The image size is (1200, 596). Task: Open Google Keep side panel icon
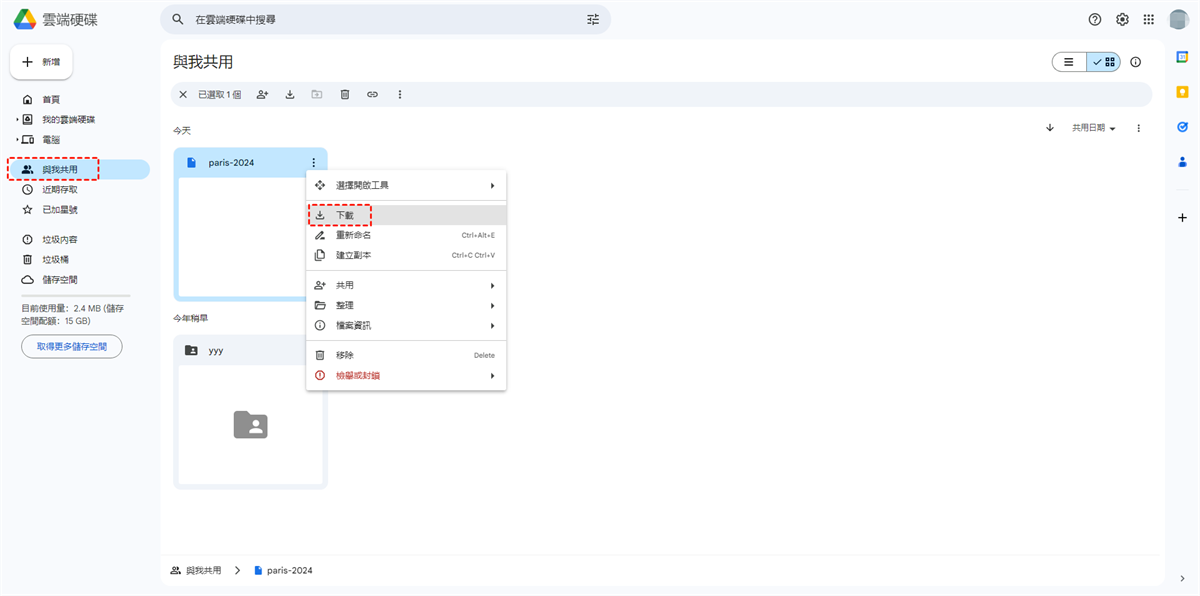point(1183,92)
